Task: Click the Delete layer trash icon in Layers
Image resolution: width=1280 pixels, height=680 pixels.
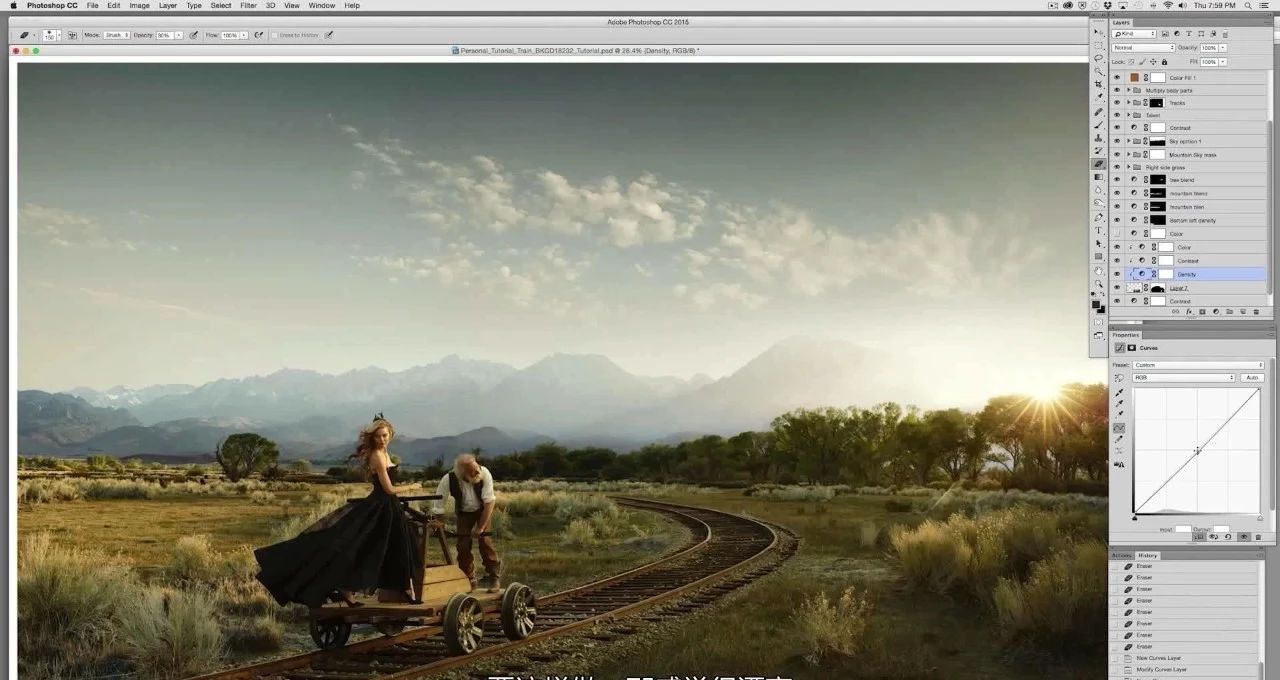Action: (x=1256, y=312)
